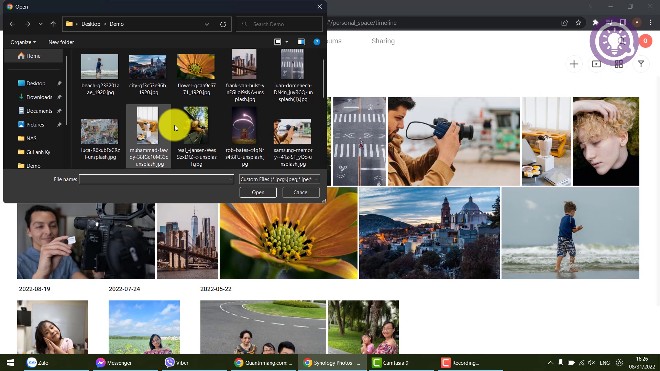Open the filter funnel icon in Synology Photos
This screenshot has width=660, height=371.
point(641,64)
